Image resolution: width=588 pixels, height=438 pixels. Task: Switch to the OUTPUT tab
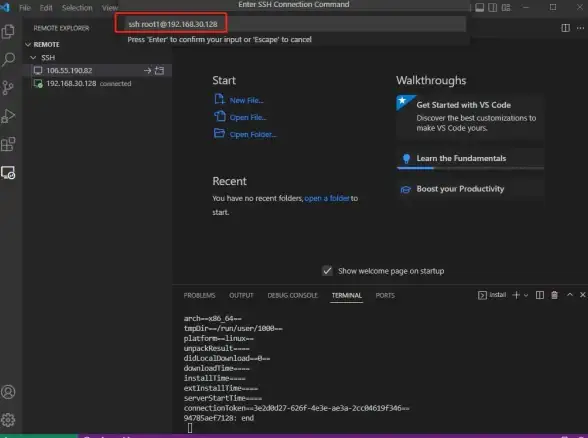242,296
